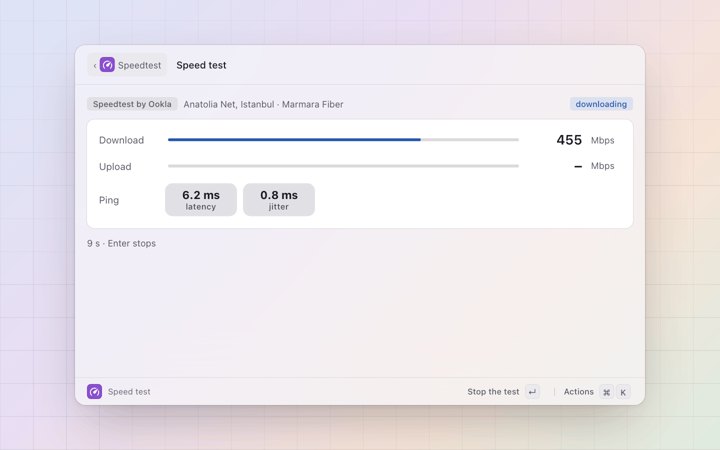The image size is (720, 450).
Task: Click the Upload progress bar
Action: point(343,166)
